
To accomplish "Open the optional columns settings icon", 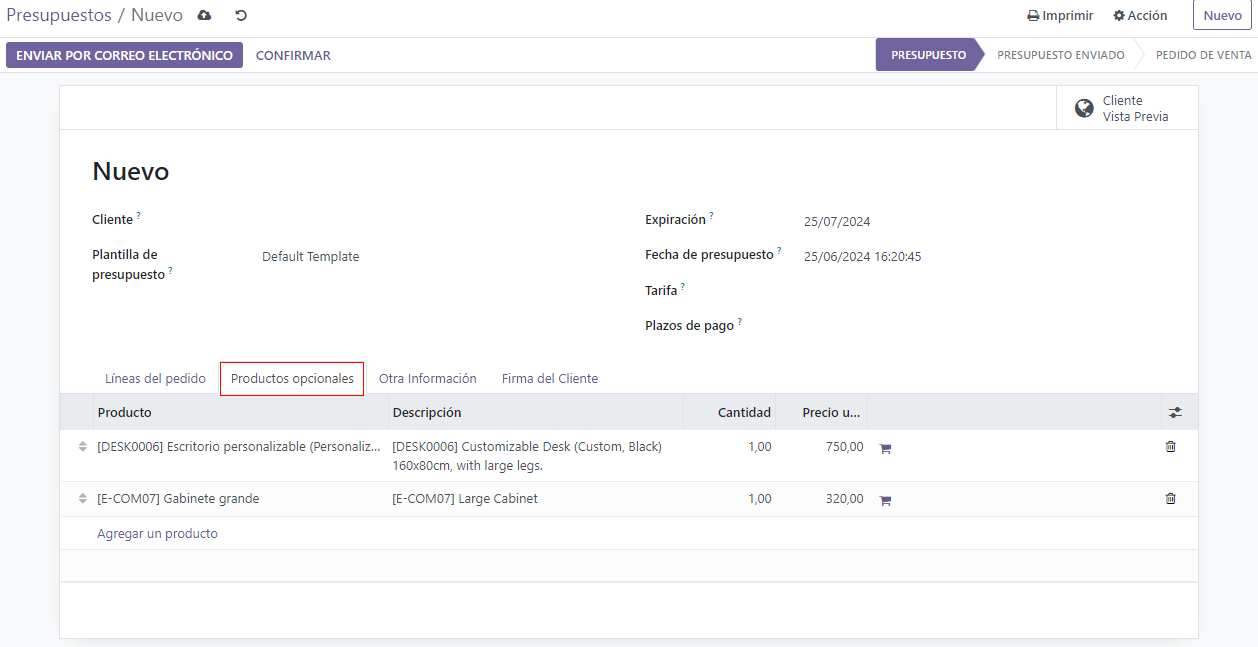I will coord(1175,412).
